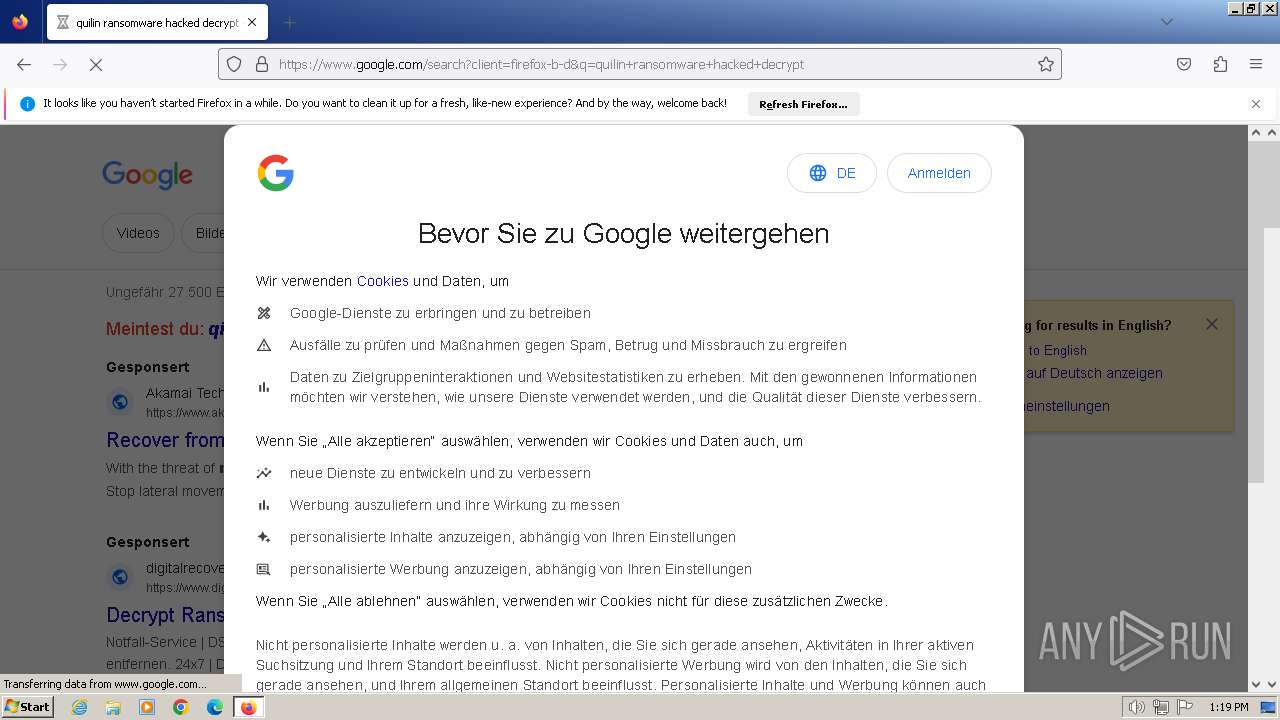Click the Google logo in consent dialog

tap(276, 173)
